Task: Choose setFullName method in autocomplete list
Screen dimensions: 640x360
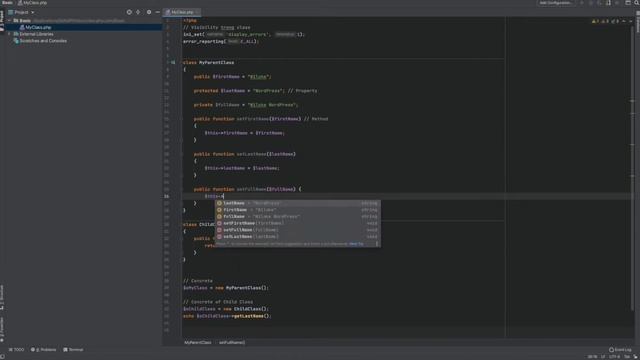Action: tap(298, 230)
